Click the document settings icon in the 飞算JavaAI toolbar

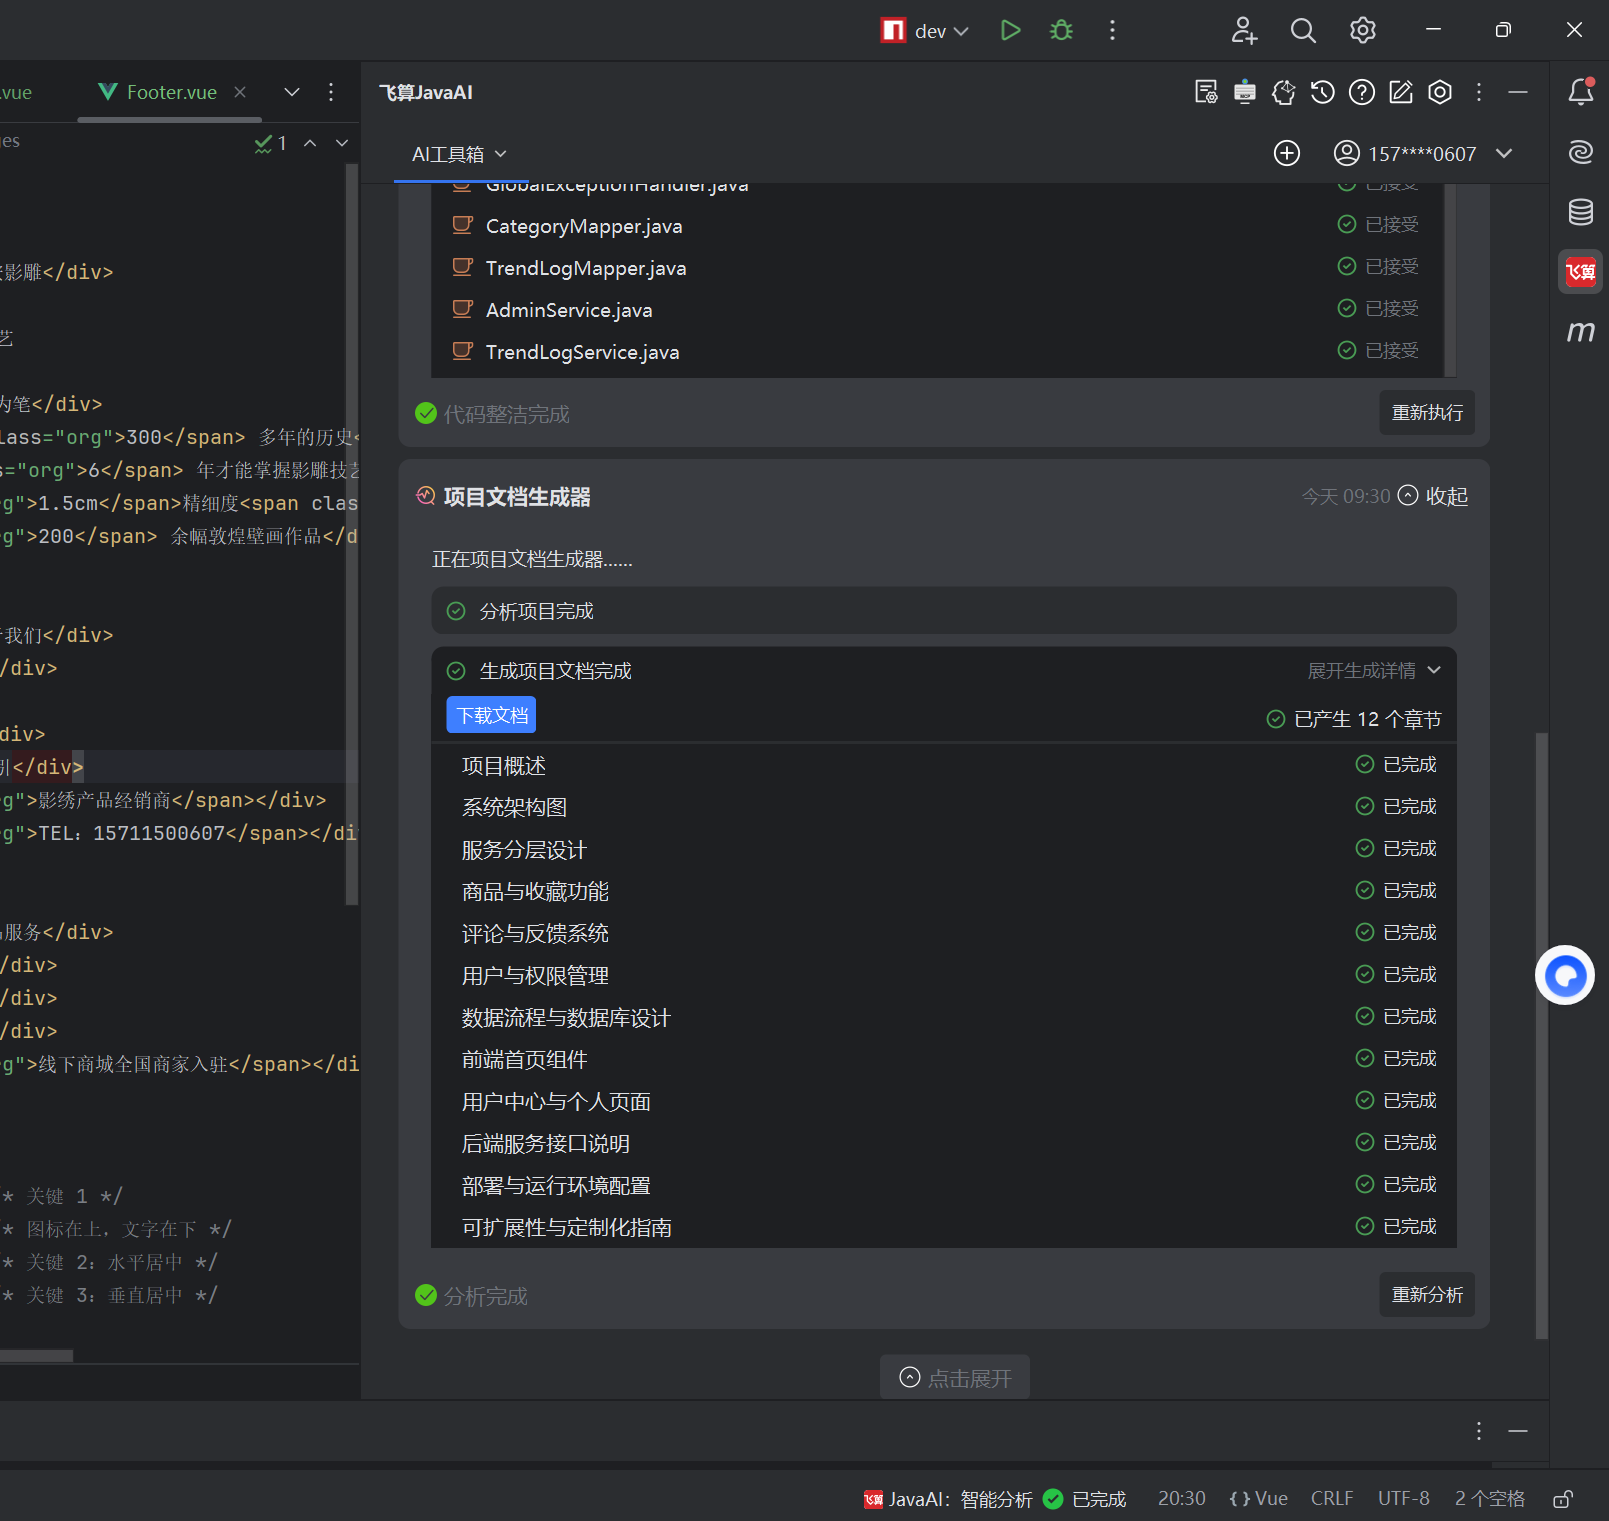tap(1206, 92)
